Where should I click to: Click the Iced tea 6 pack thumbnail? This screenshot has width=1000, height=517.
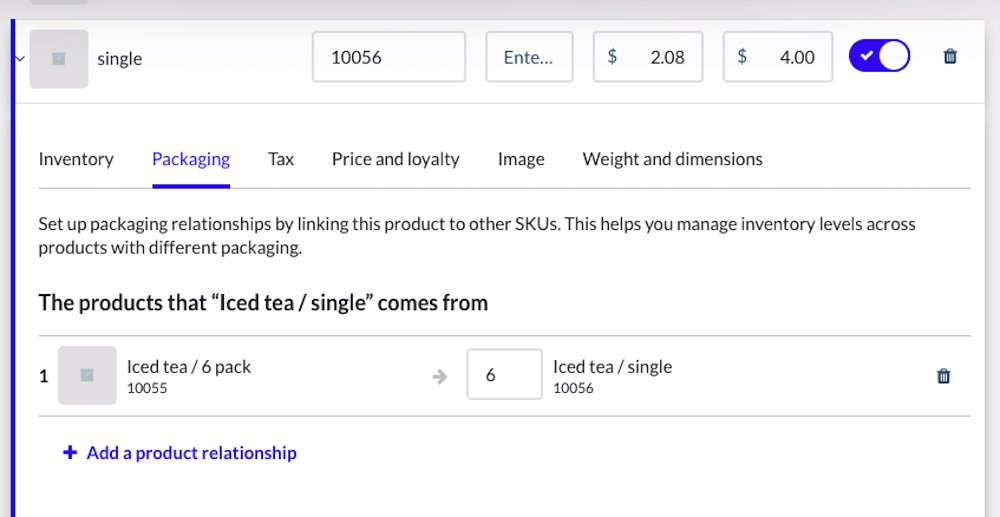[87, 375]
